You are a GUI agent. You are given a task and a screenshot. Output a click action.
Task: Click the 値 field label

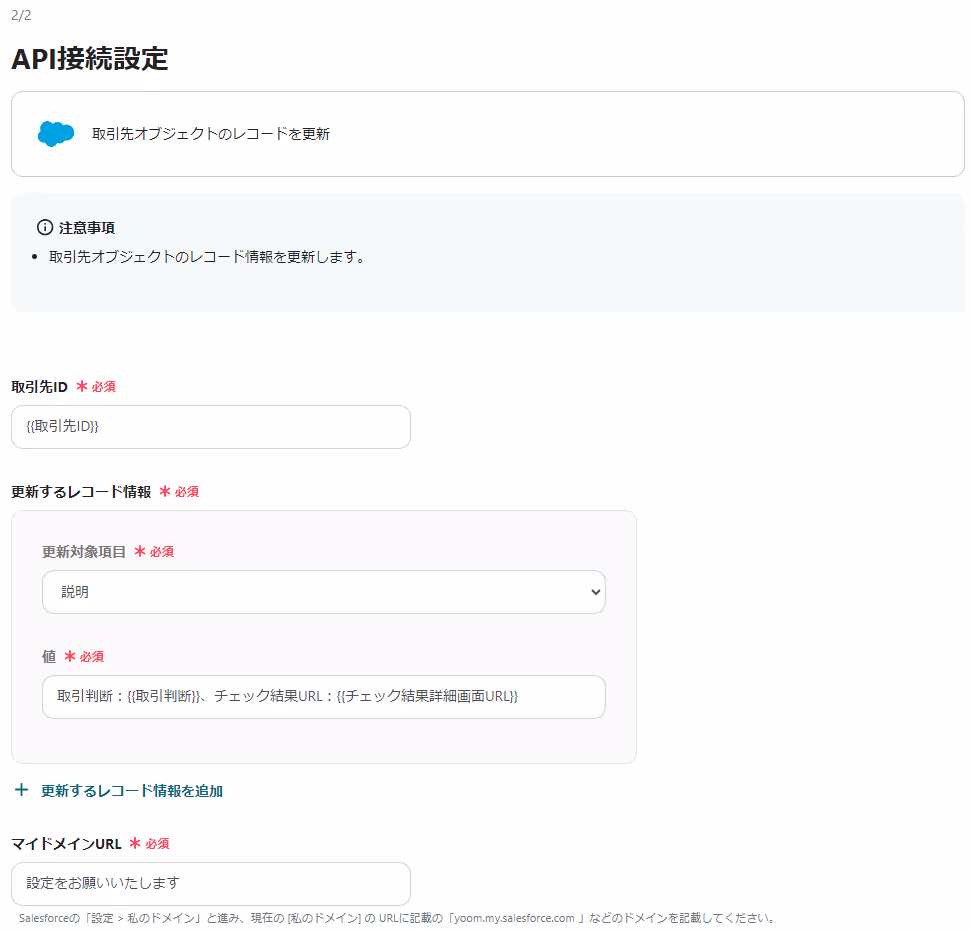(49, 656)
